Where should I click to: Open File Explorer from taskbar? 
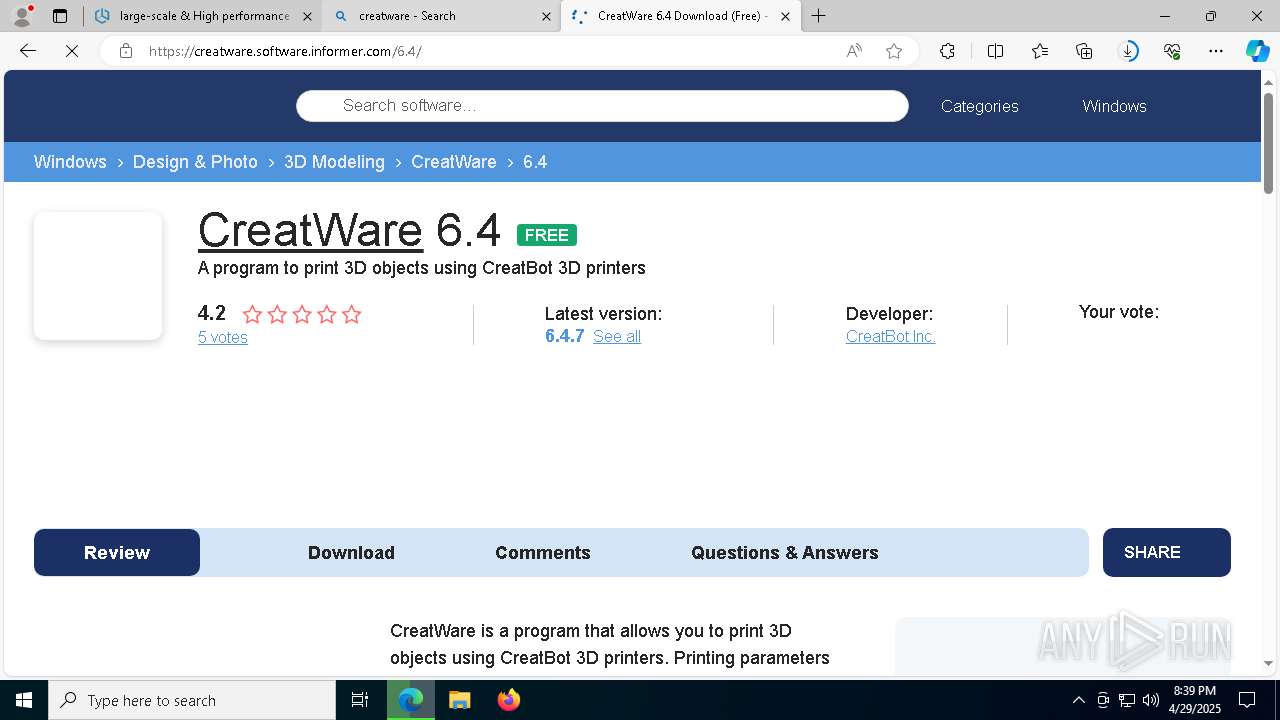point(459,700)
